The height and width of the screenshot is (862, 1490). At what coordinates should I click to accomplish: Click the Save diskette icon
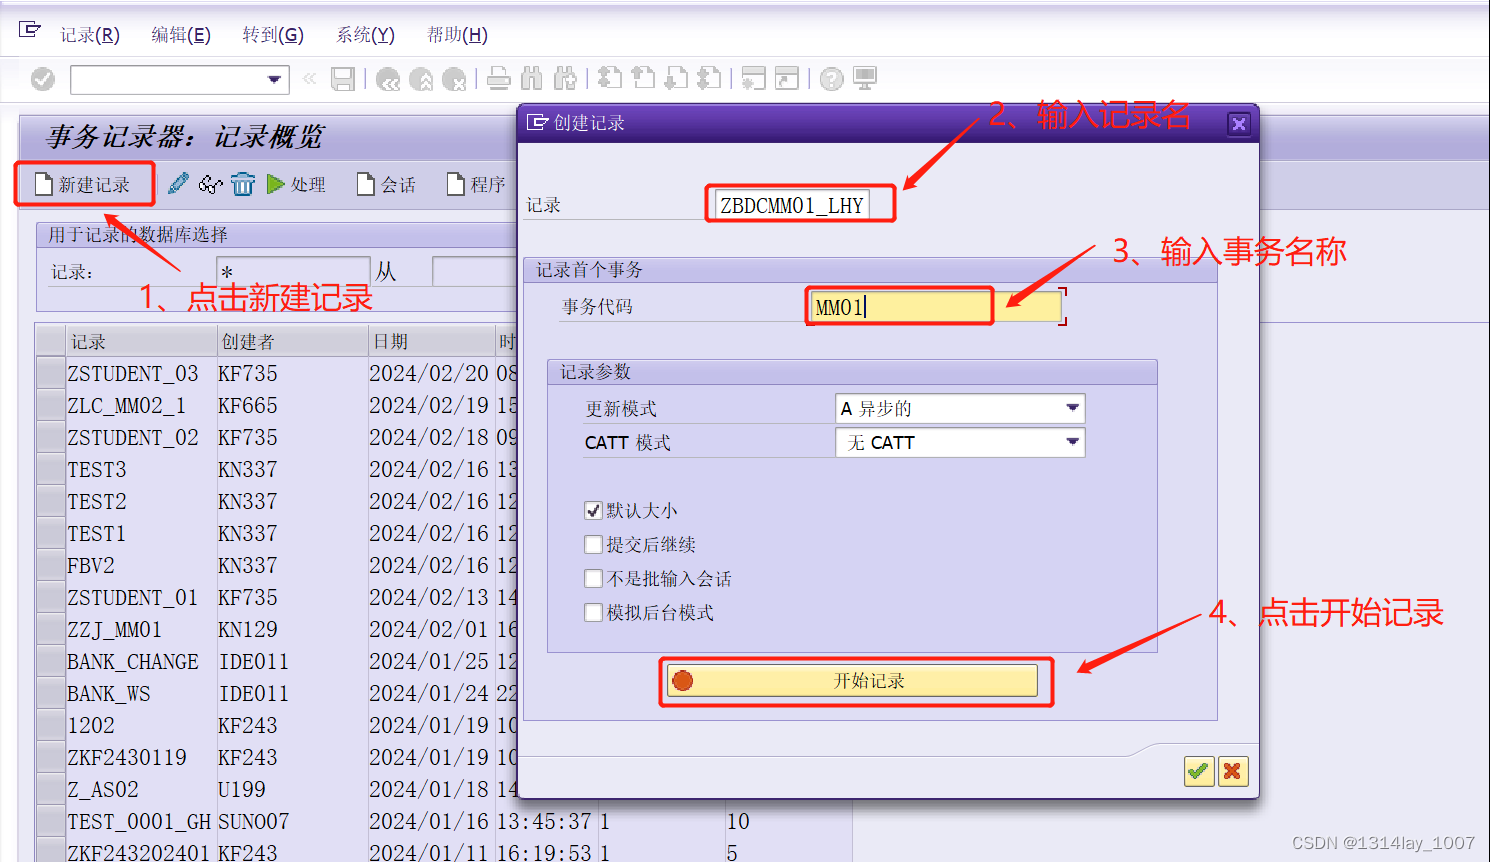[343, 79]
